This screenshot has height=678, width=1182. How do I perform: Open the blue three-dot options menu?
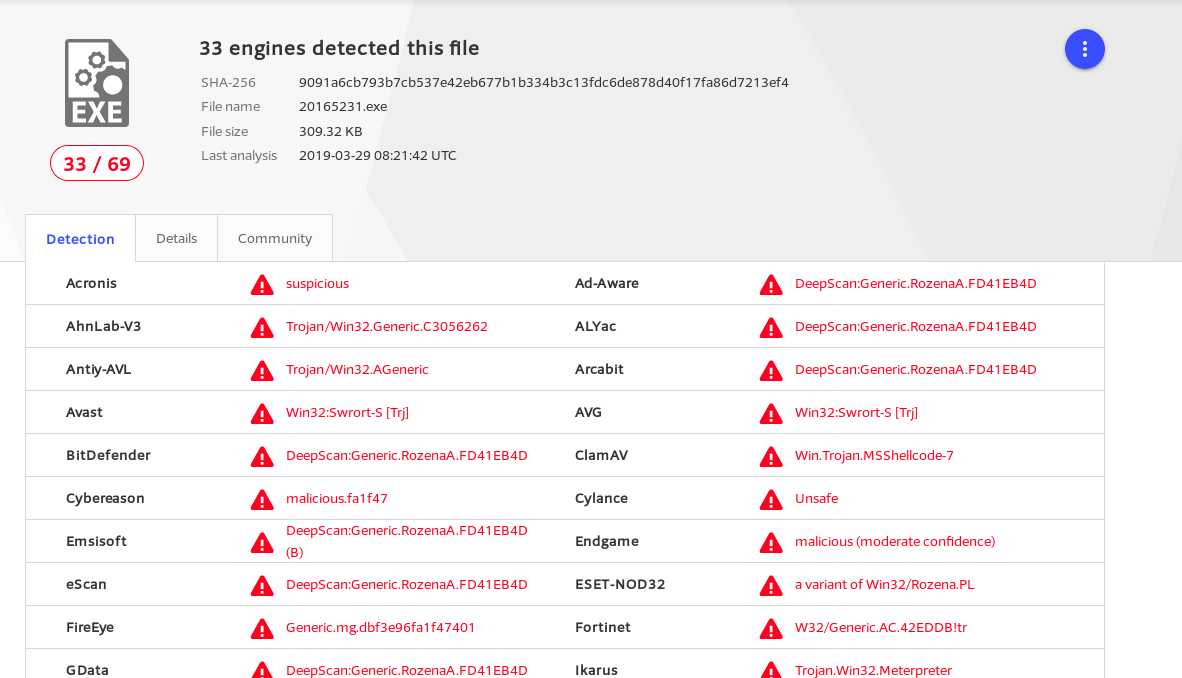pos(1084,49)
